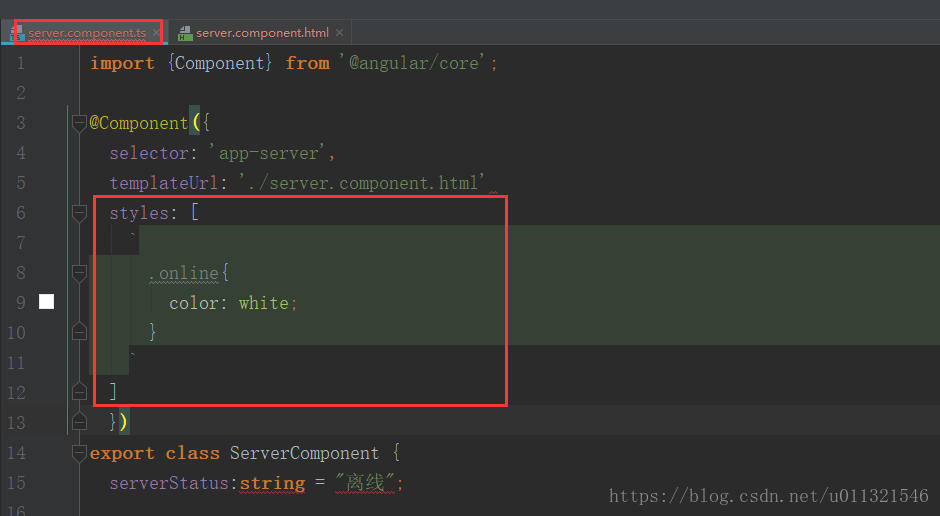
Task: Click the 'serverStatus' property name
Action: [x=169, y=483]
